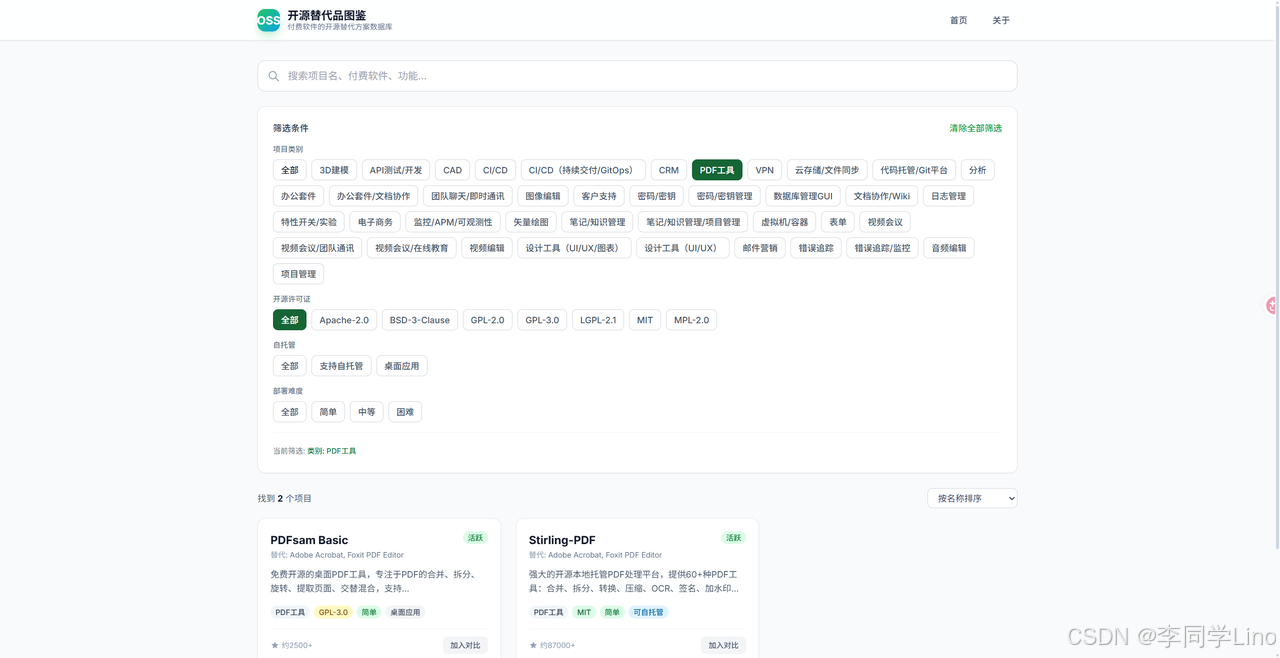Toggle the CRM category filter
This screenshot has width=1280, height=658.
tap(669, 170)
